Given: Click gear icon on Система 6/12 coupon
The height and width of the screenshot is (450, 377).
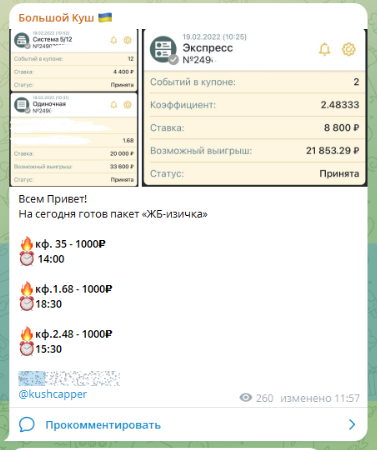Looking at the screenshot, I should [x=127, y=40].
